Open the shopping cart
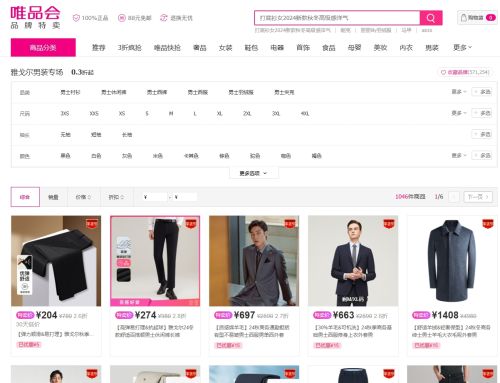Image resolution: width=500 pixels, height=383 pixels. pyautogui.click(x=478, y=18)
